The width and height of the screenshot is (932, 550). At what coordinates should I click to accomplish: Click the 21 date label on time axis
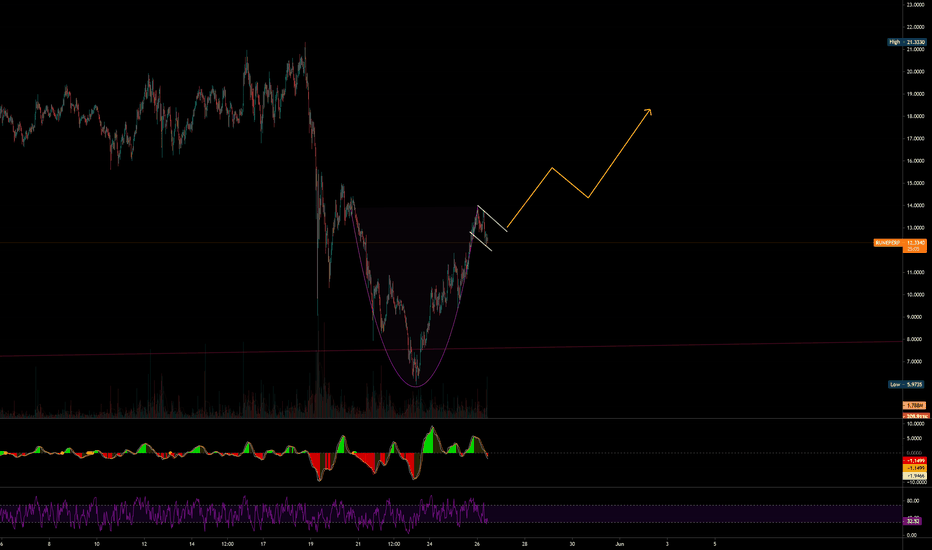[358, 544]
